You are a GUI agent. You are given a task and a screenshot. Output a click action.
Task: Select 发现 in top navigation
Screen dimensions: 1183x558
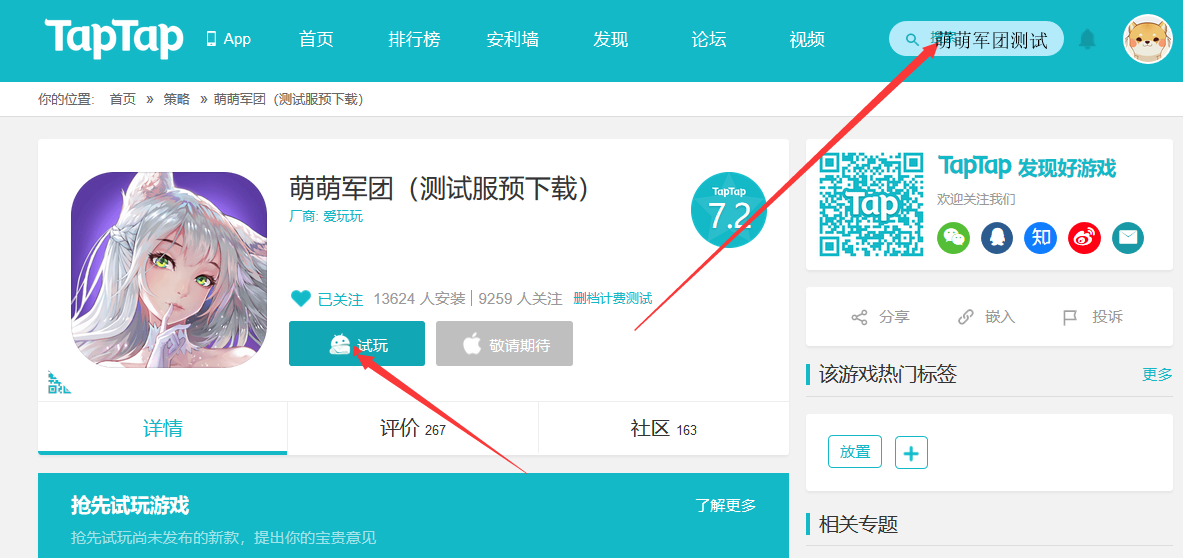click(x=610, y=39)
